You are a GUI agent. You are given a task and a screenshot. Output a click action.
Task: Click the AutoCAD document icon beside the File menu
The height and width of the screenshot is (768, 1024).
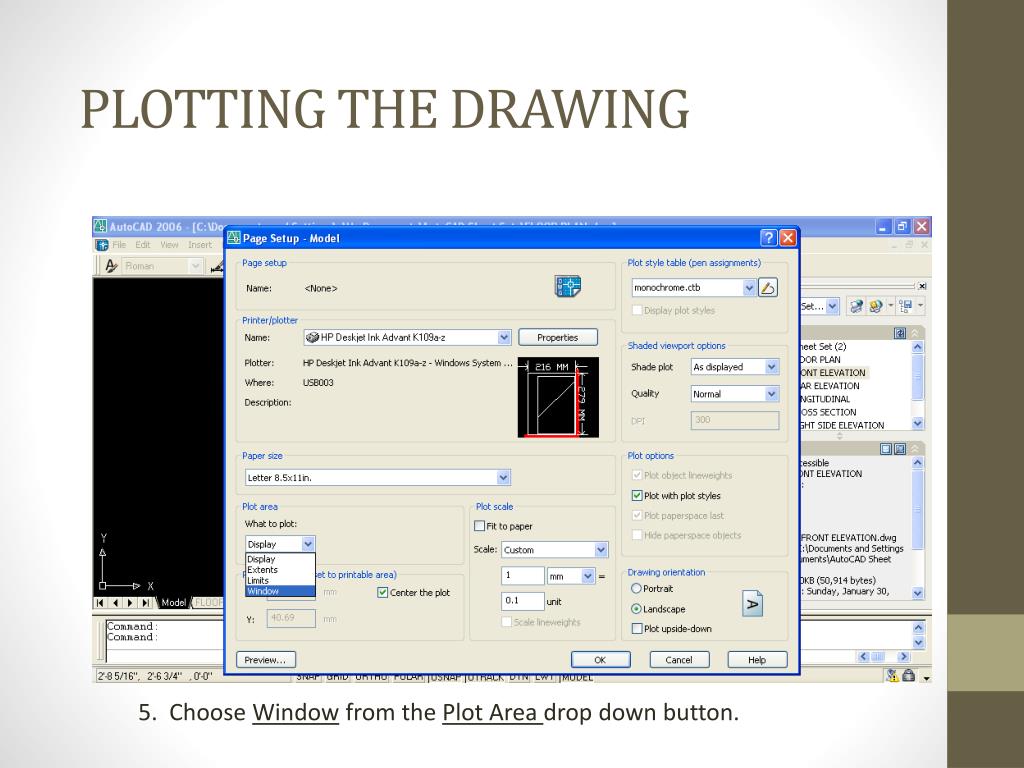point(102,245)
